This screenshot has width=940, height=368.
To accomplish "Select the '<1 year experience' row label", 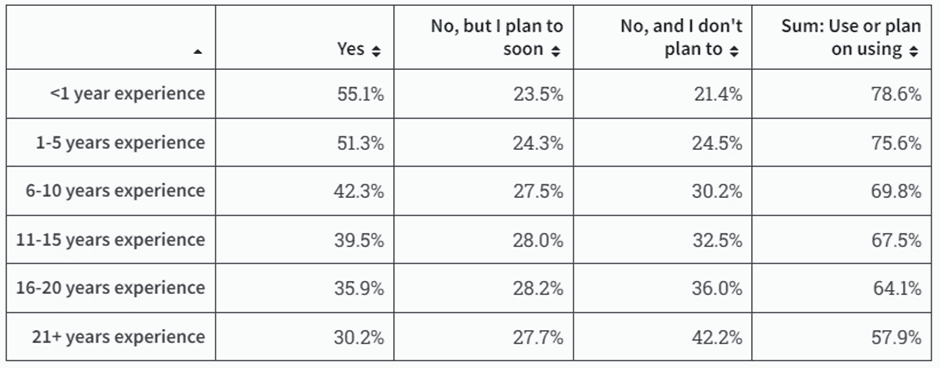I will (x=127, y=93).
